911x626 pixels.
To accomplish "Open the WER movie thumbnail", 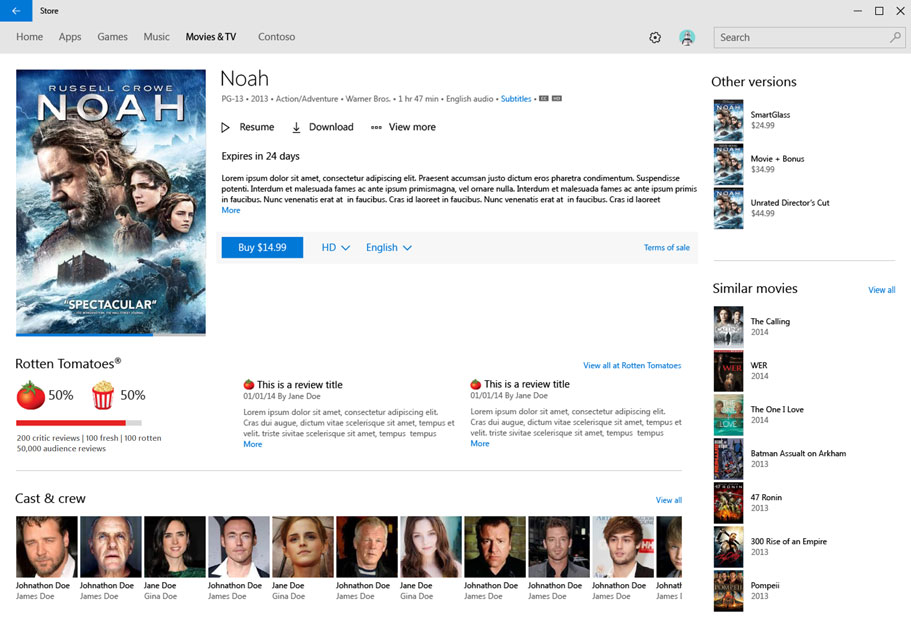I will tap(729, 371).
